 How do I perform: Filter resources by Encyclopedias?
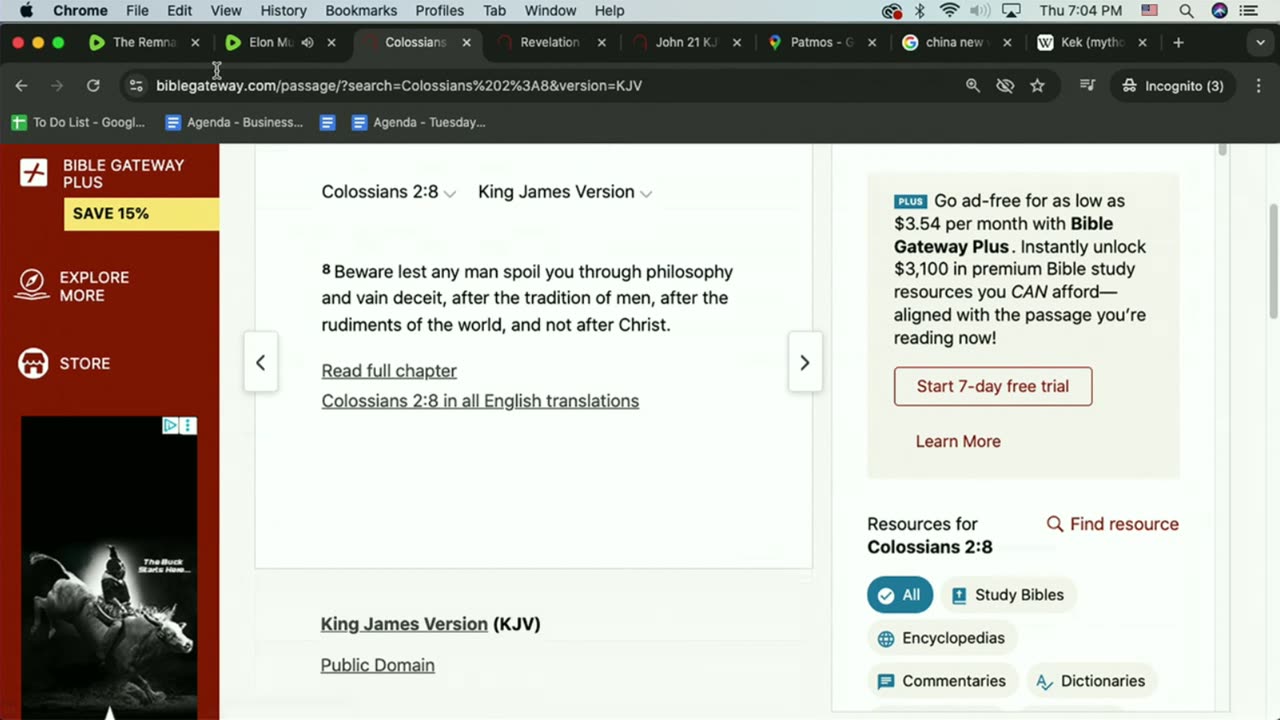[941, 638]
